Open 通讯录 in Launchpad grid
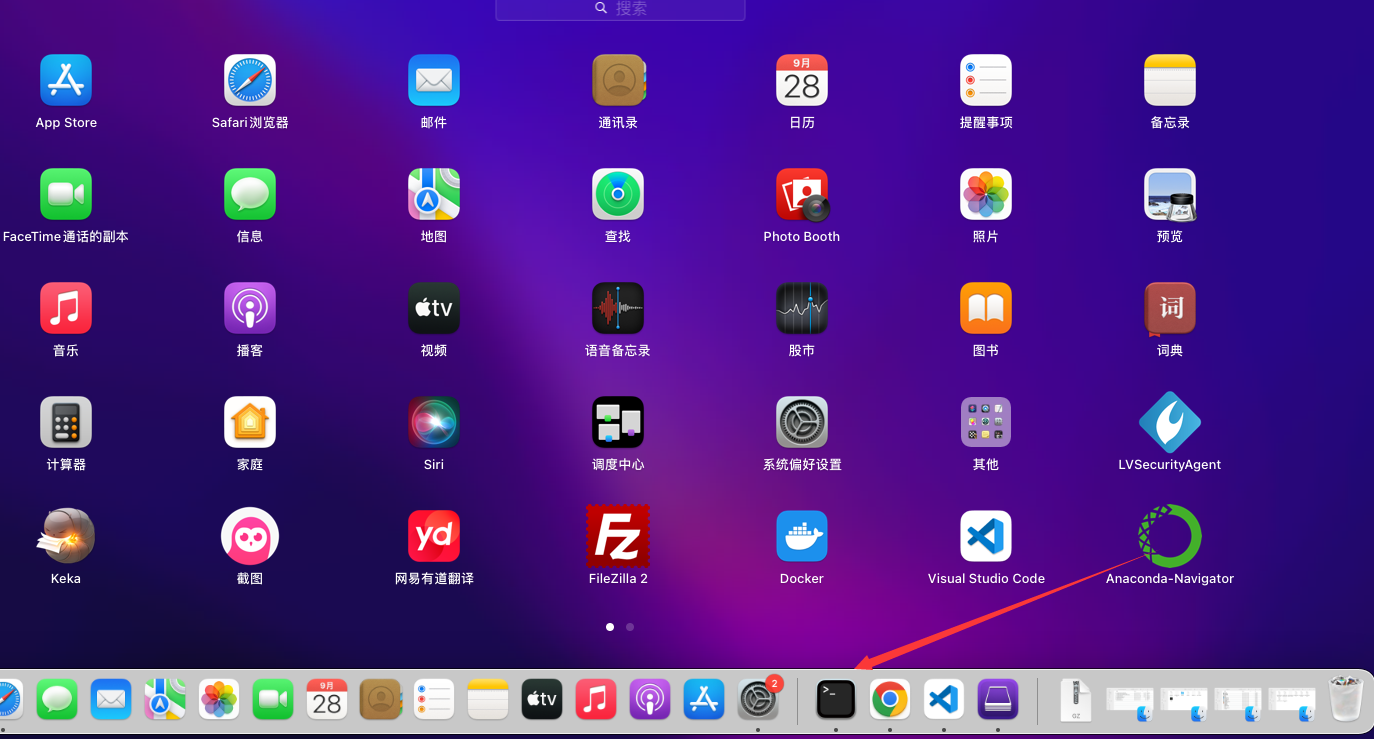This screenshot has width=1374, height=739. coord(618,80)
